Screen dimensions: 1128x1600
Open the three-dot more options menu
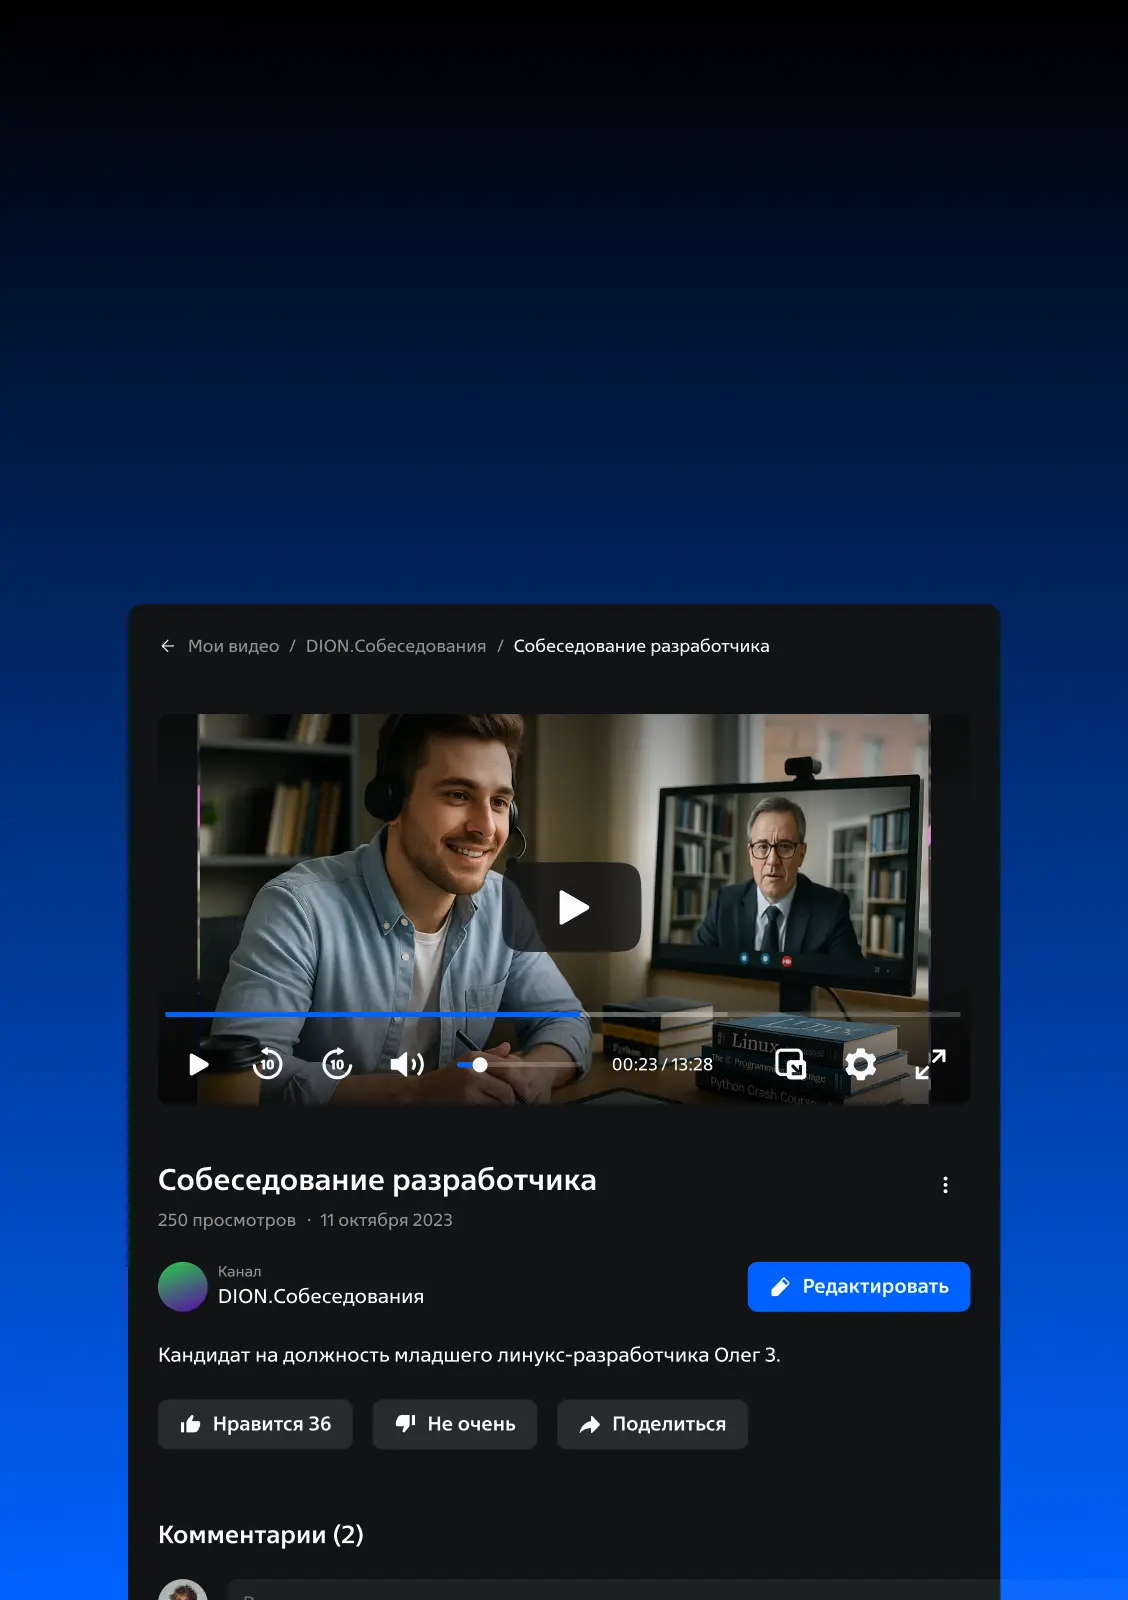point(945,1185)
